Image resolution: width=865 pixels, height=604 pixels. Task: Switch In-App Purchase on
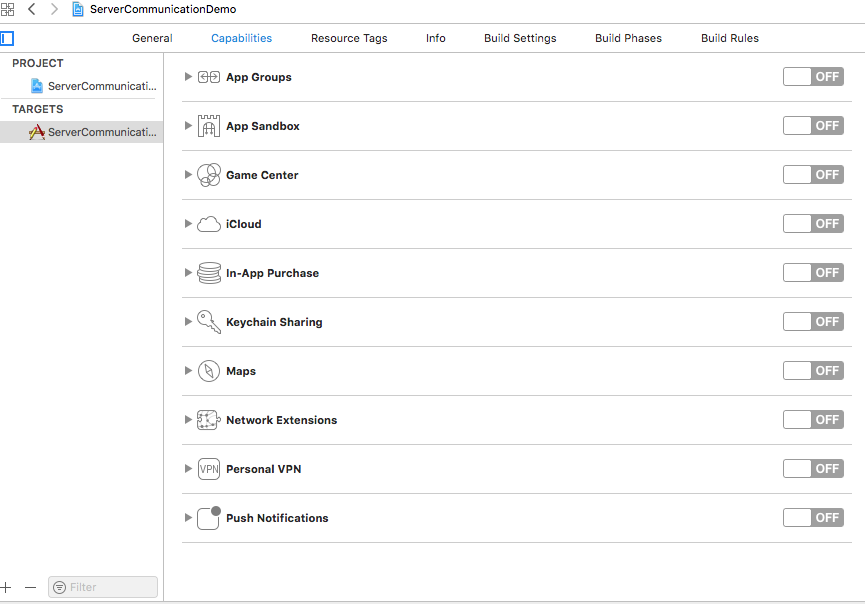[x=813, y=272]
